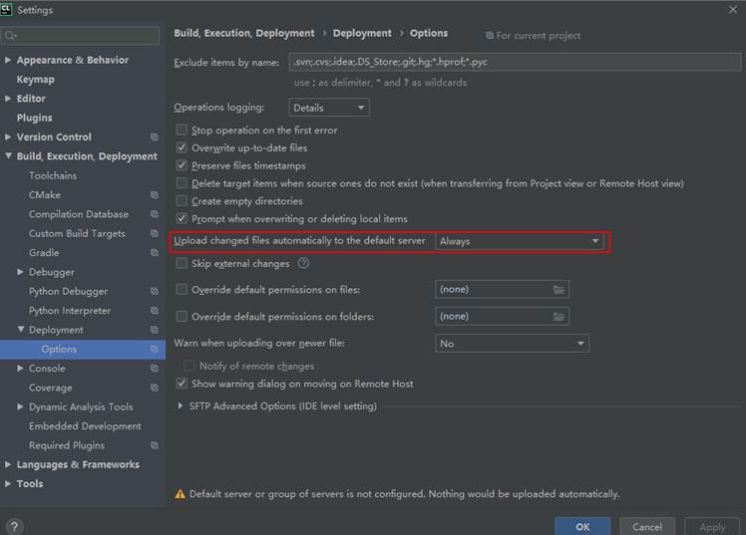Viewport: 746px width, 535px height.
Task: Click the help question mark icon
Action: pos(14,526)
